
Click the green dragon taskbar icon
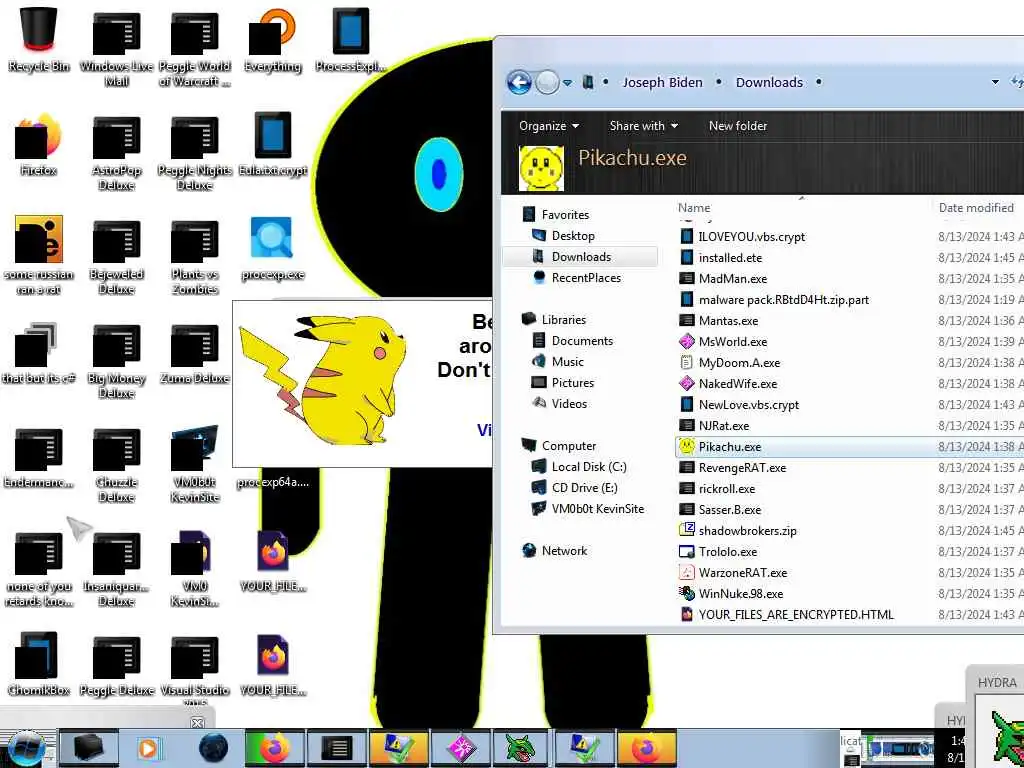pos(521,748)
